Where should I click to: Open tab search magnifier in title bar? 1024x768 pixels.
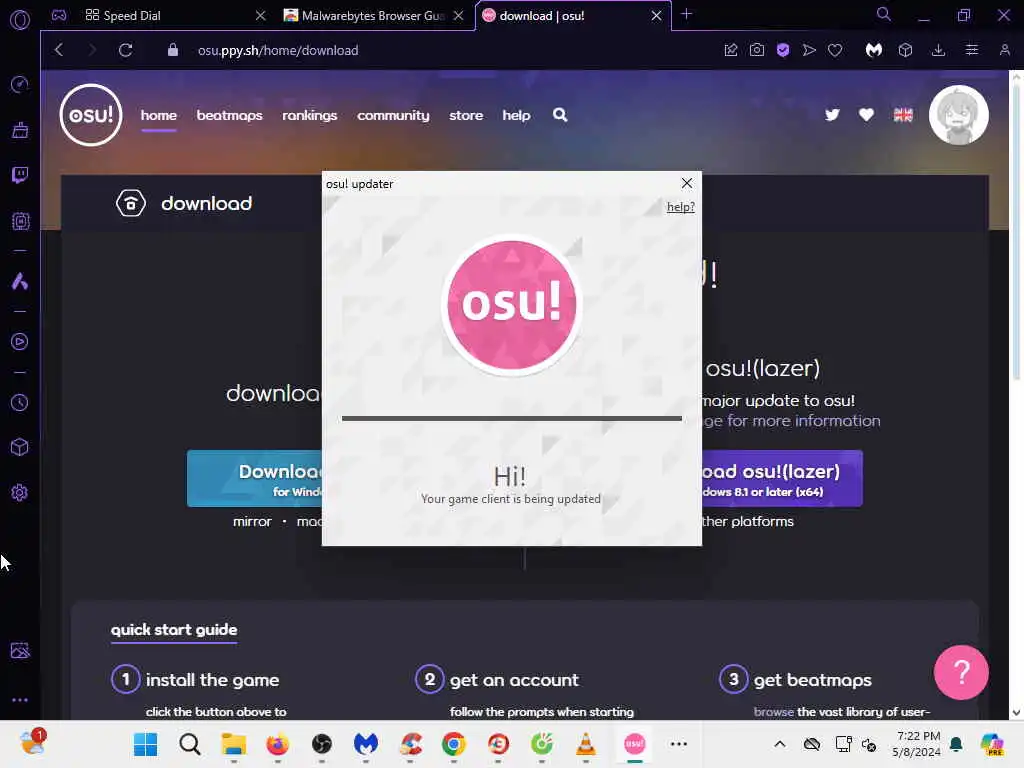884,14
